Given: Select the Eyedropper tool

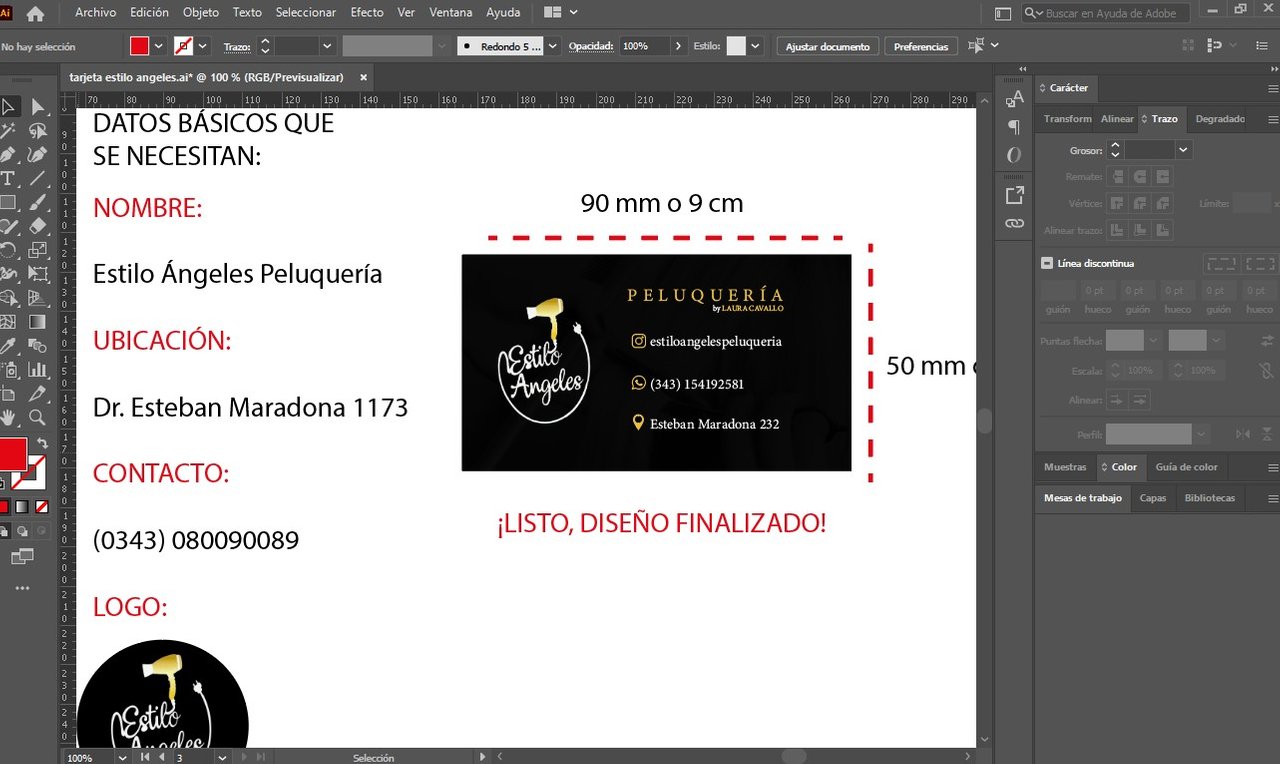Looking at the screenshot, I should click(x=8, y=346).
